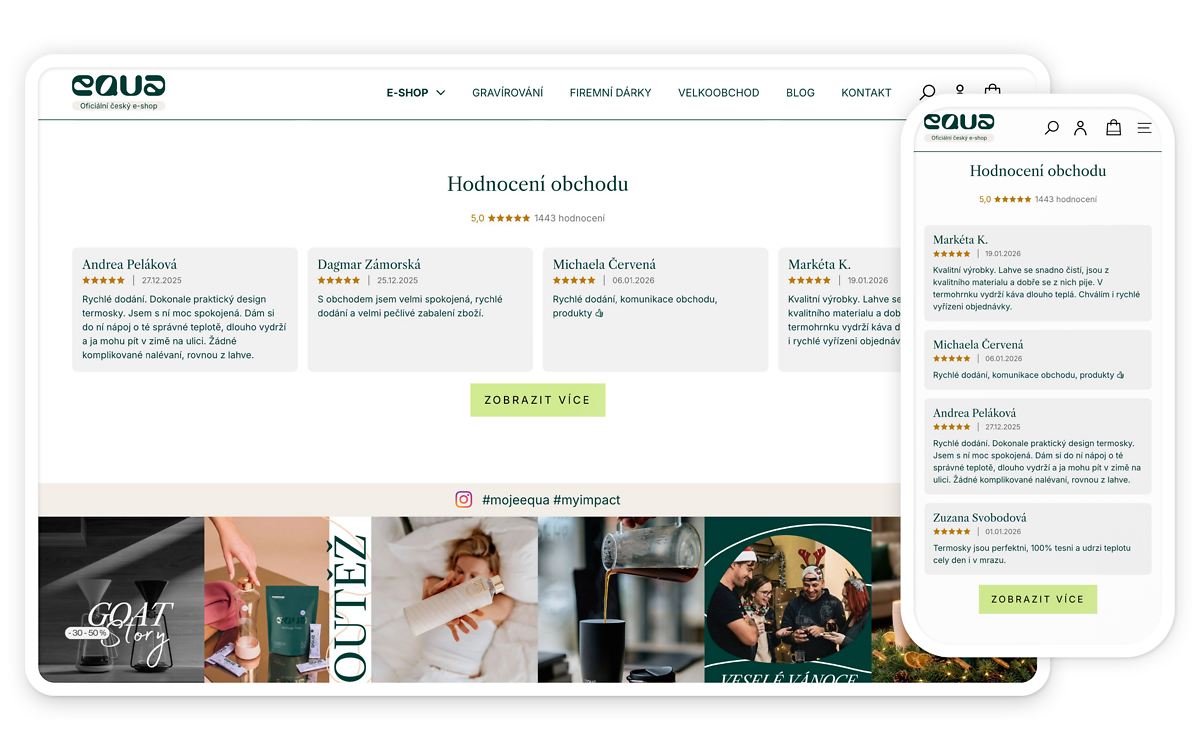This screenshot has width=1200, height=750.
Task: Click the mobile 1443 hodnocení rating summary
Action: tap(1038, 199)
